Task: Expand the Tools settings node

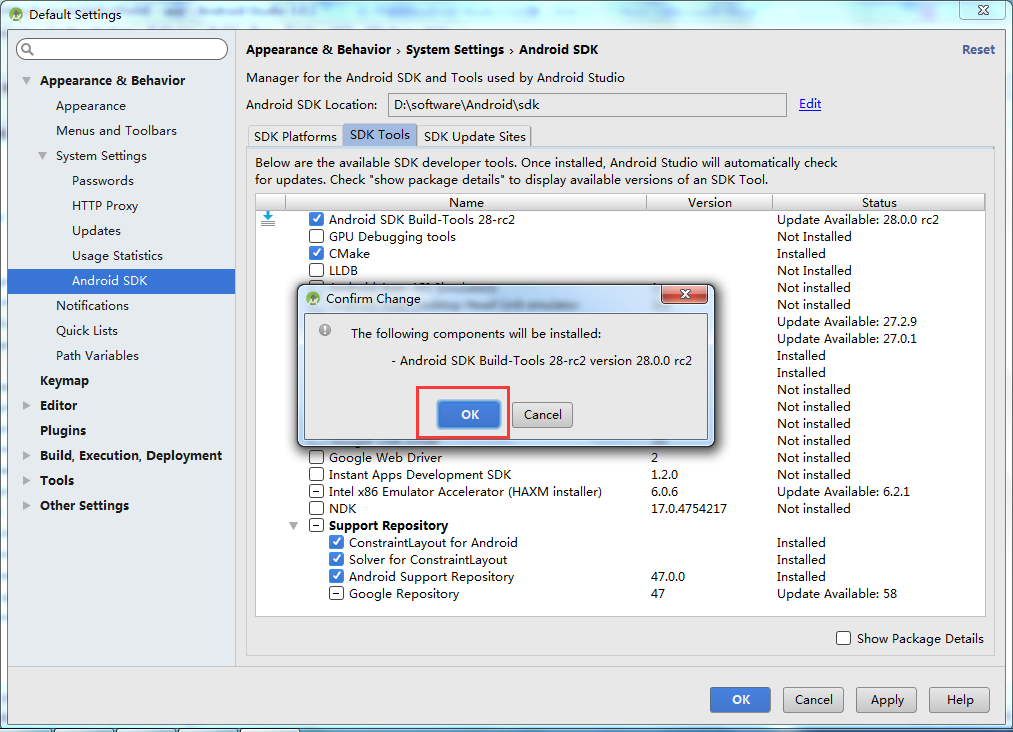Action: click(x=26, y=480)
